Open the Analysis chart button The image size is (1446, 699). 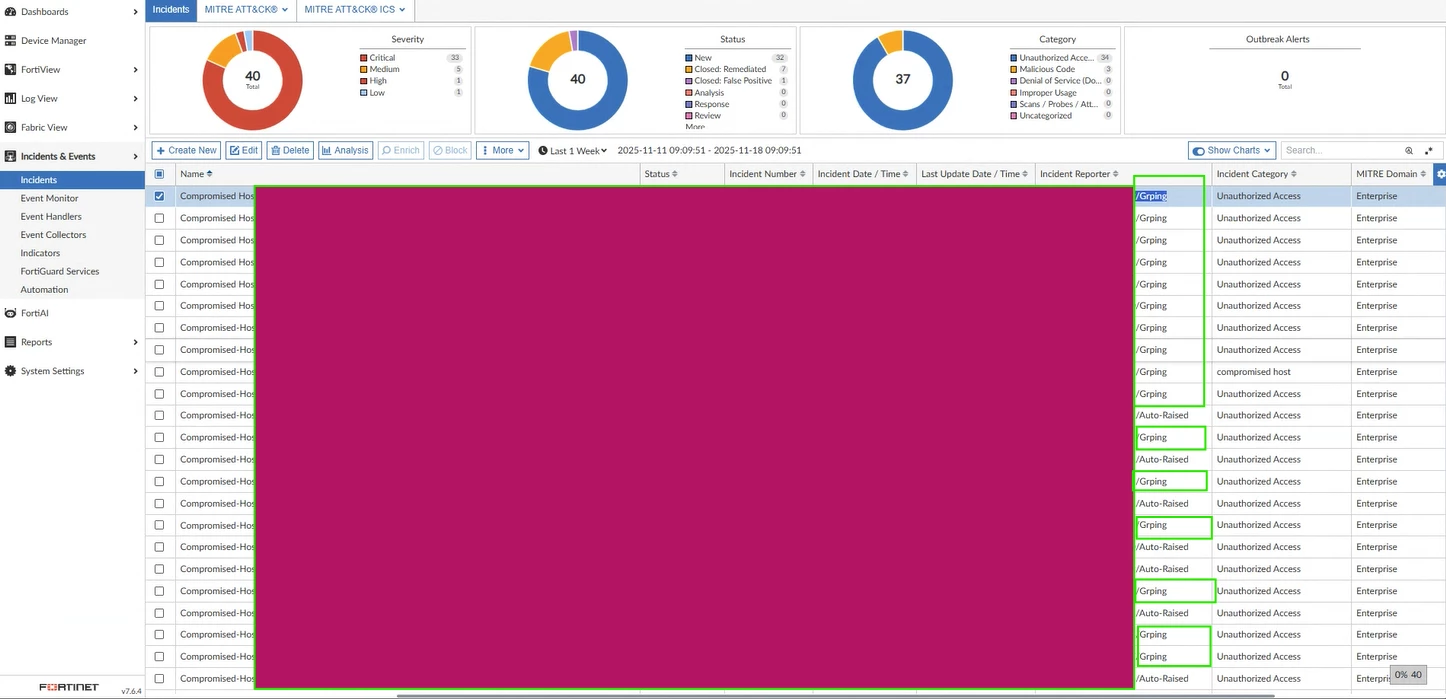point(345,150)
